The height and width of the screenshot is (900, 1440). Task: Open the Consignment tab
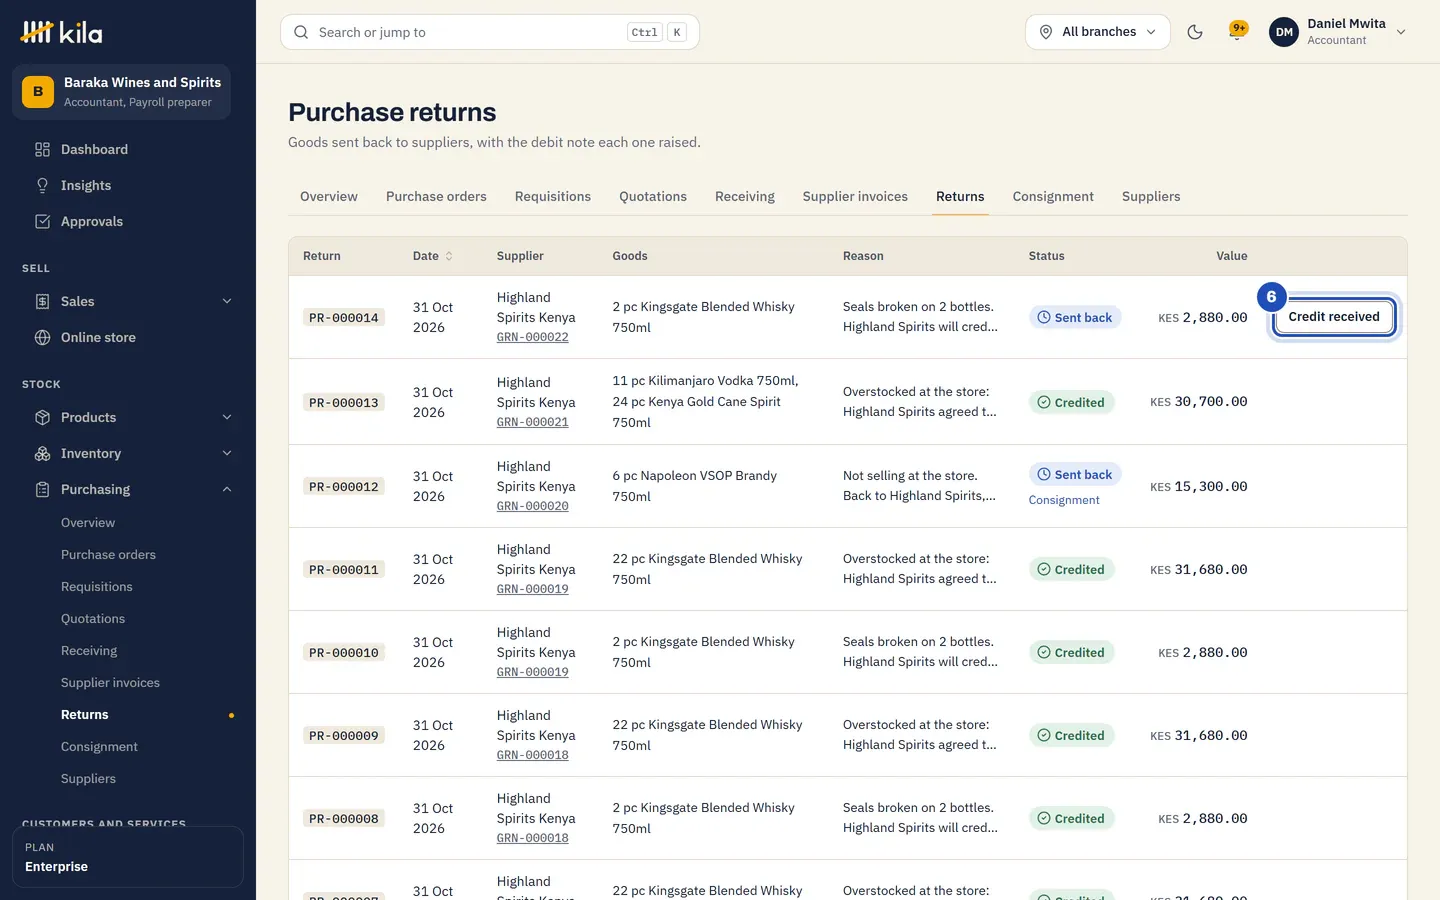1053,197
